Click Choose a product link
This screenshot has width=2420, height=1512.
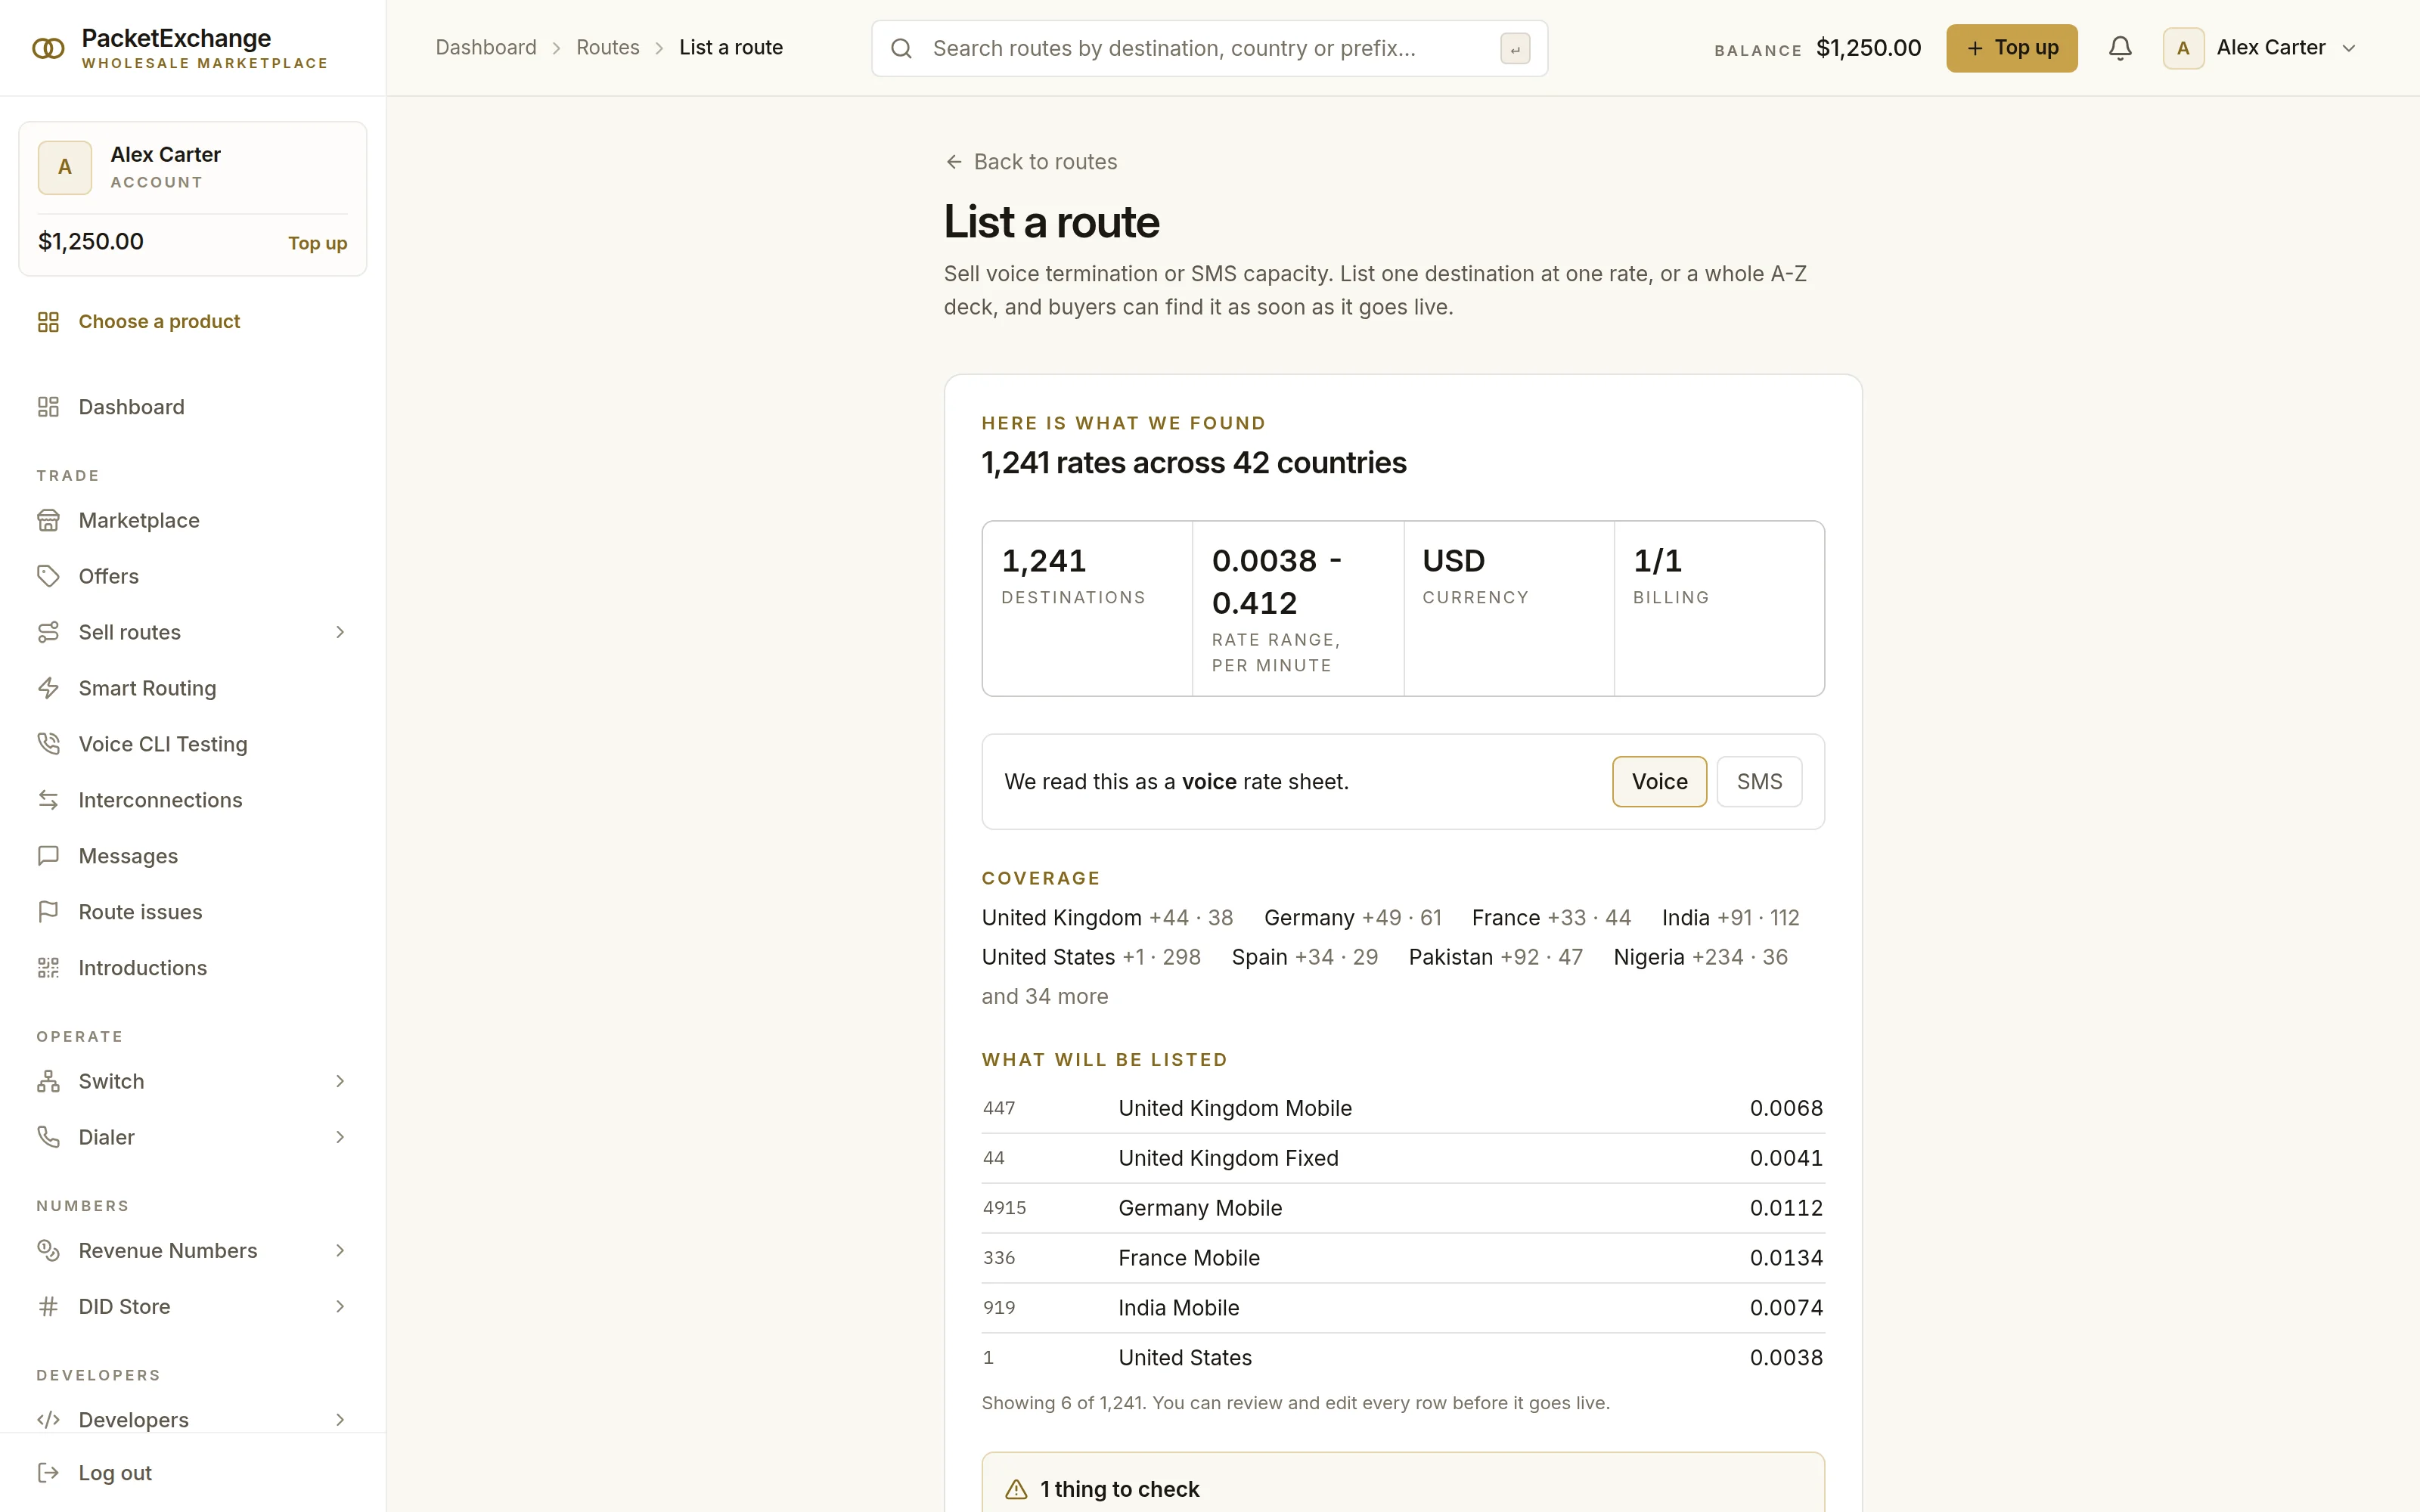193,322
